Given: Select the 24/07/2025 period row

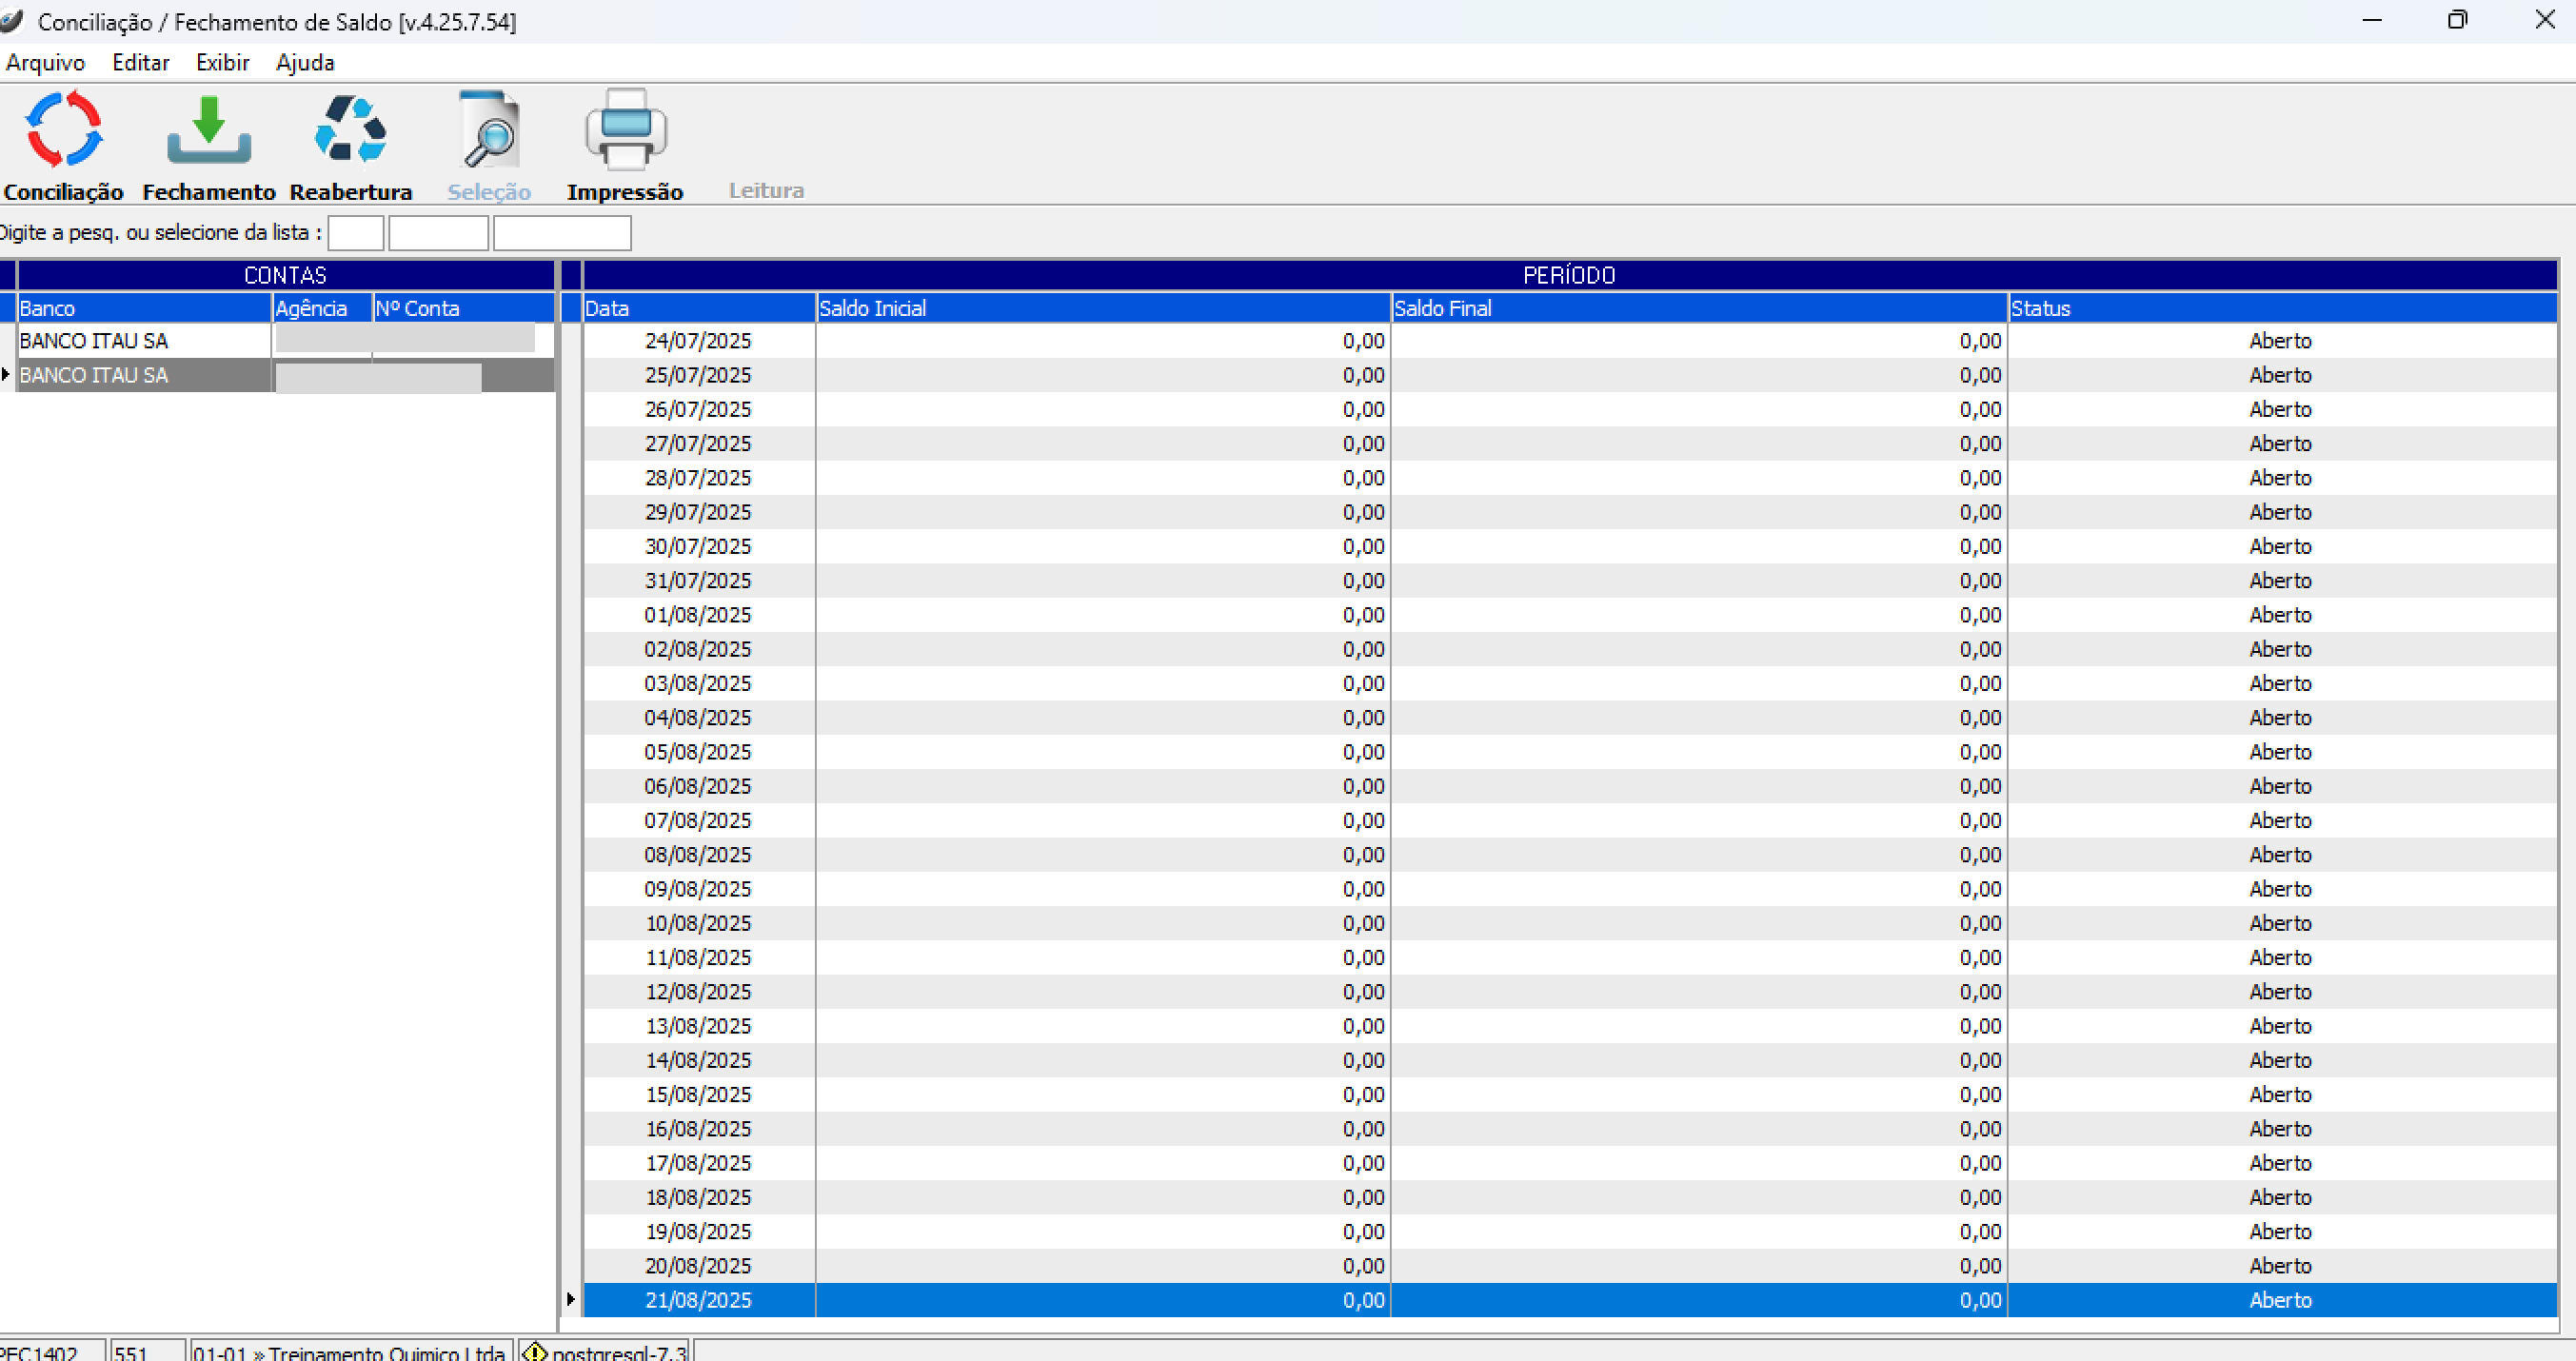Looking at the screenshot, I should click(698, 341).
